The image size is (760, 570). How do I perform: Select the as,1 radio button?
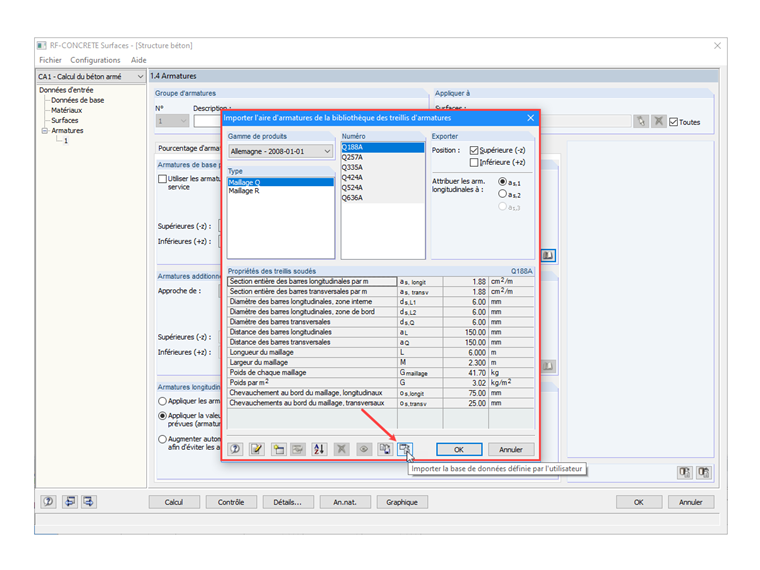(503, 181)
